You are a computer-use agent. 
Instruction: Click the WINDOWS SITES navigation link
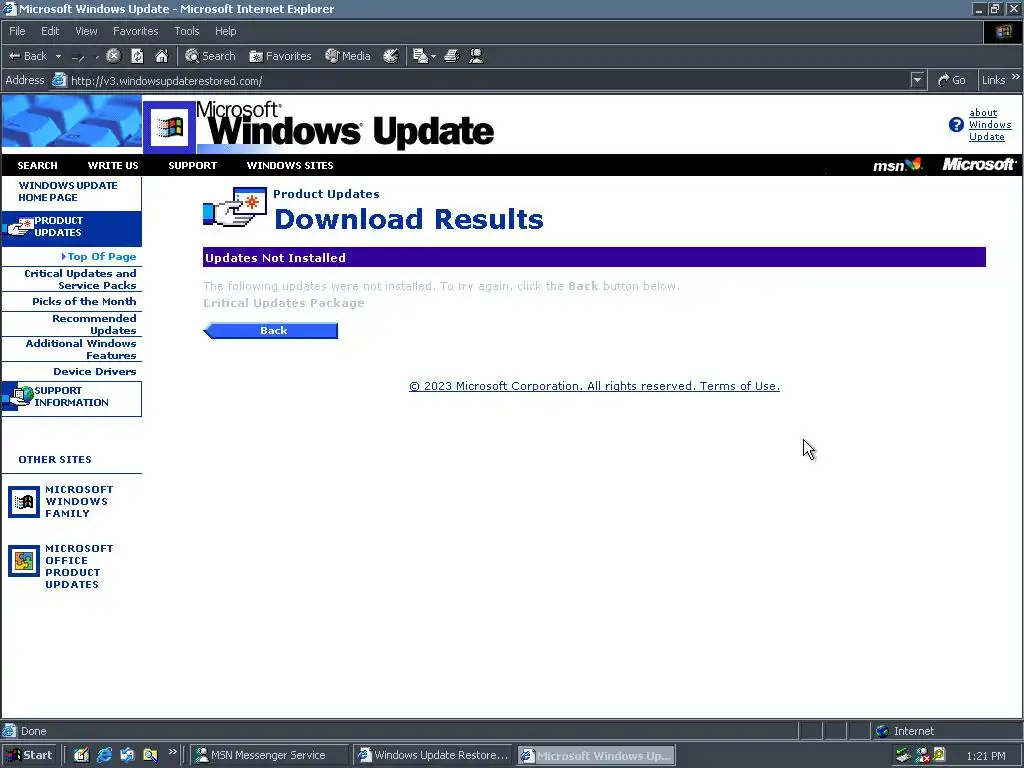290,165
